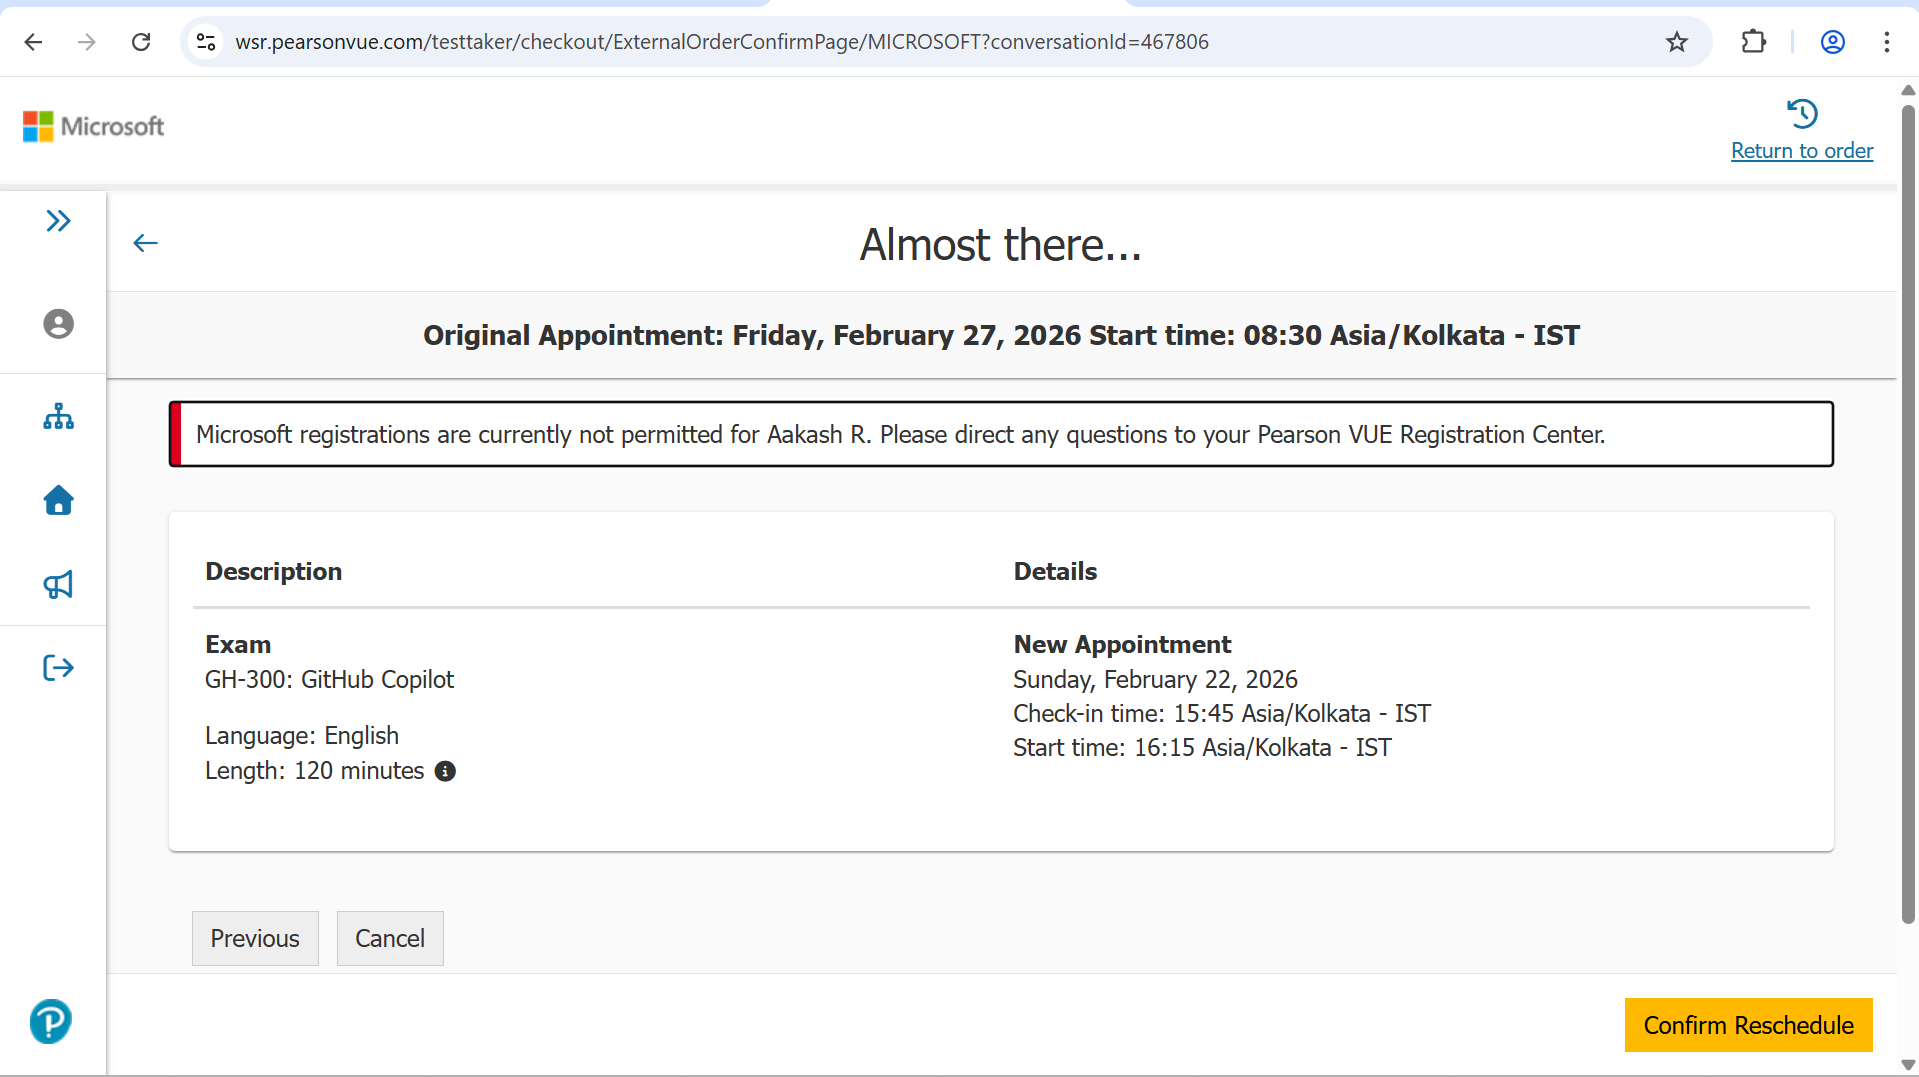Click the Pearson logo badge
Image resolution: width=1919 pixels, height=1077 pixels.
pos(50,1021)
